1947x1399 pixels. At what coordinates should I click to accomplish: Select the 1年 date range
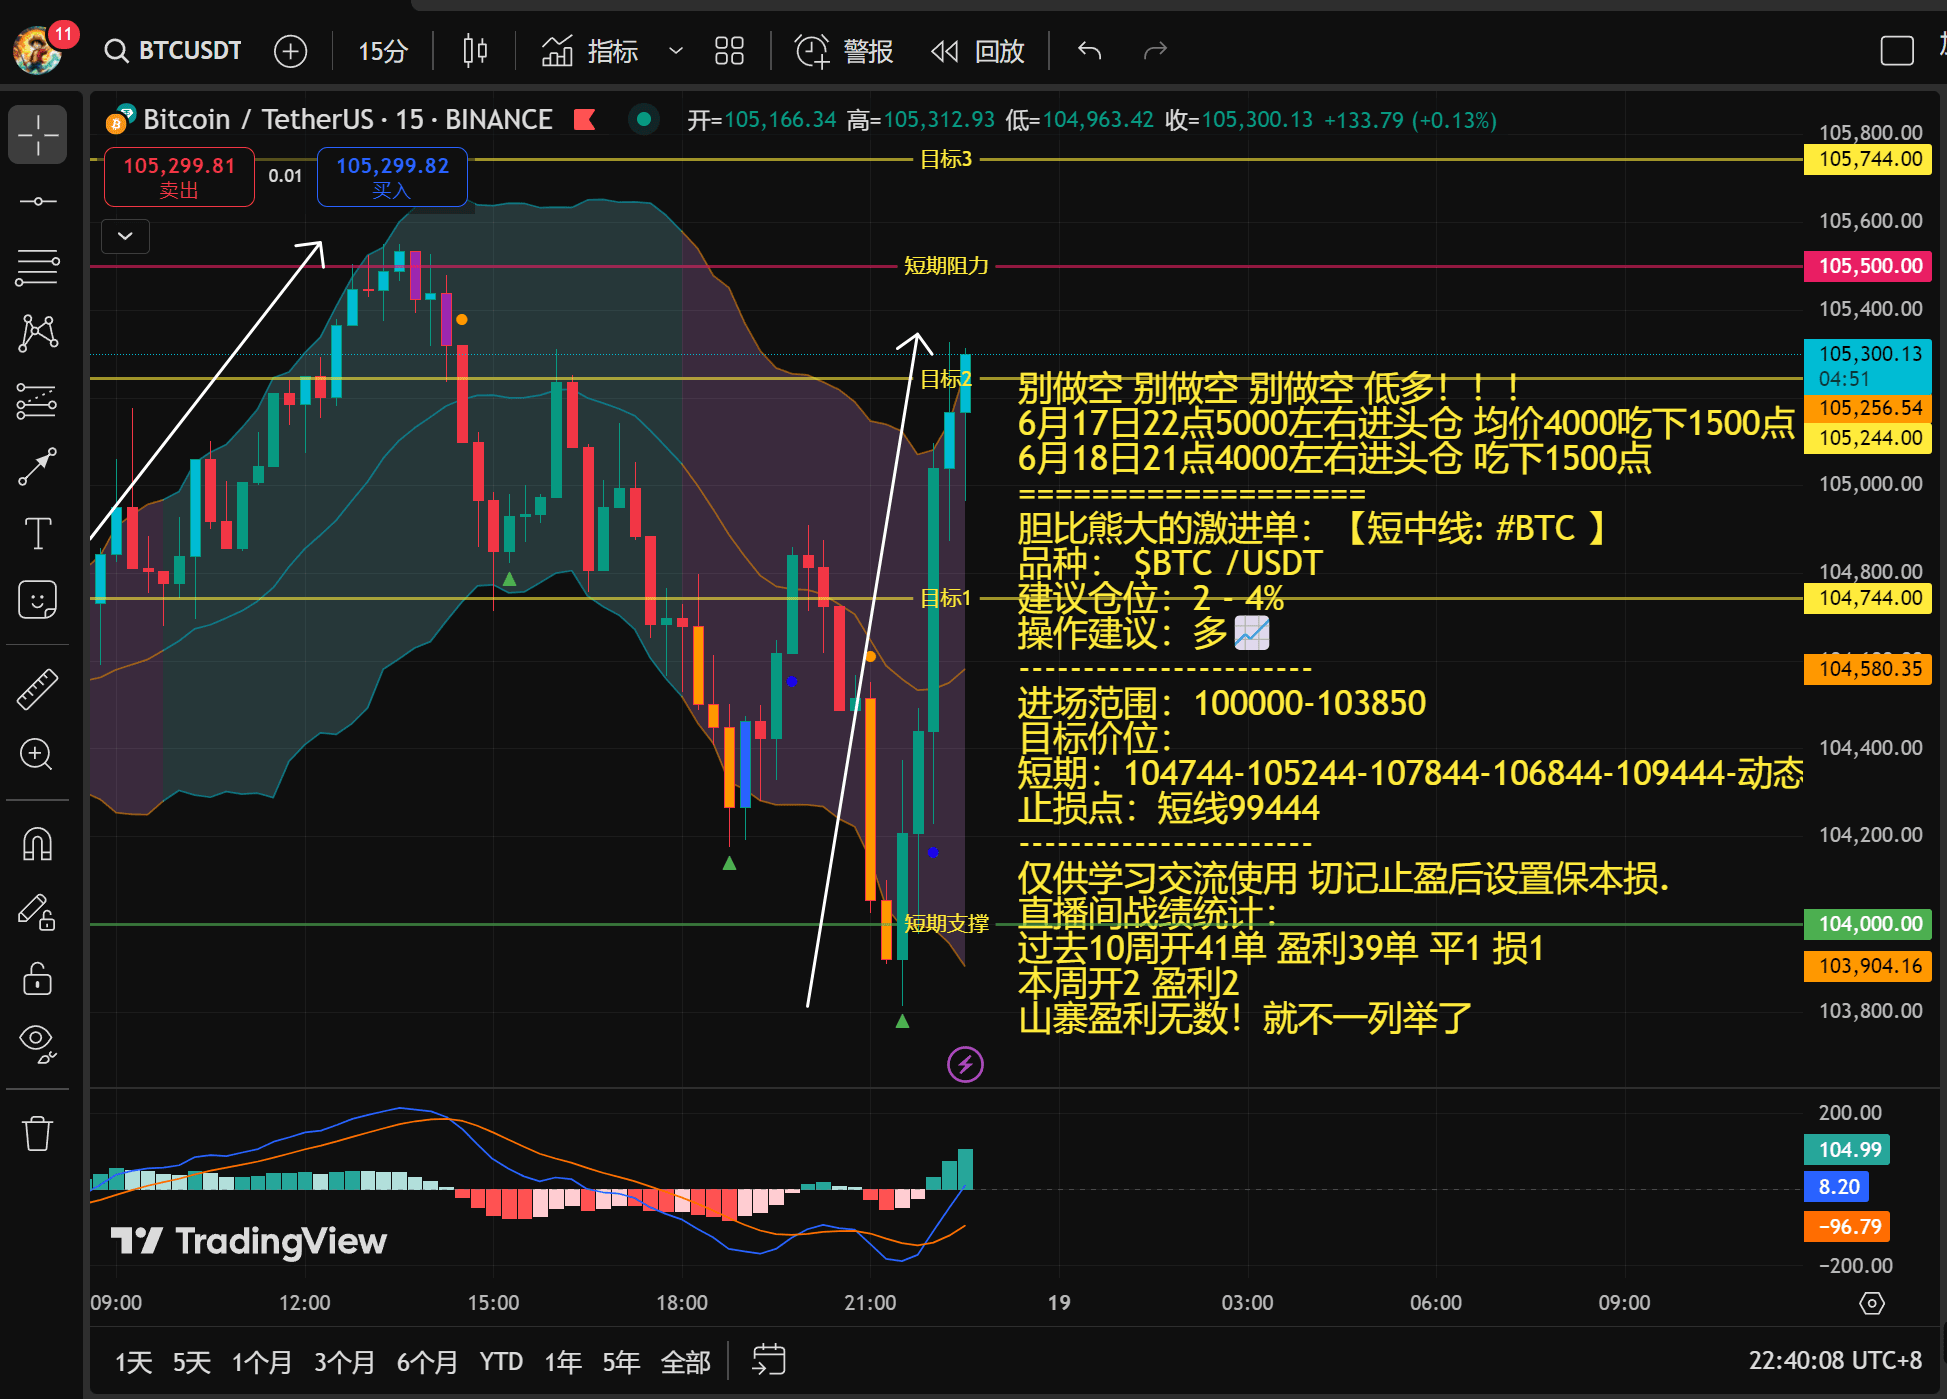[x=563, y=1362]
